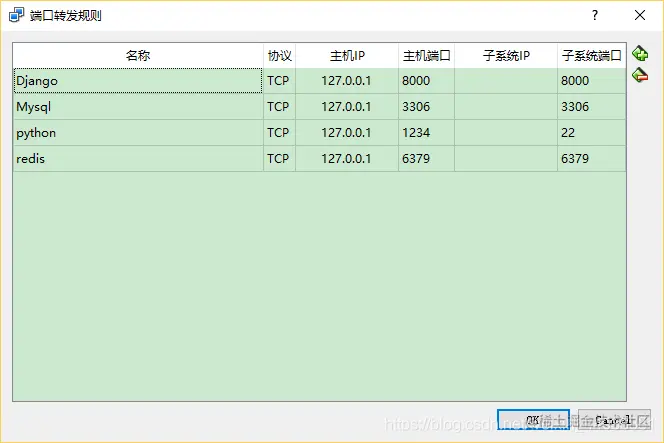
Task: Click guest port 22 in python row
Action: 592,133
